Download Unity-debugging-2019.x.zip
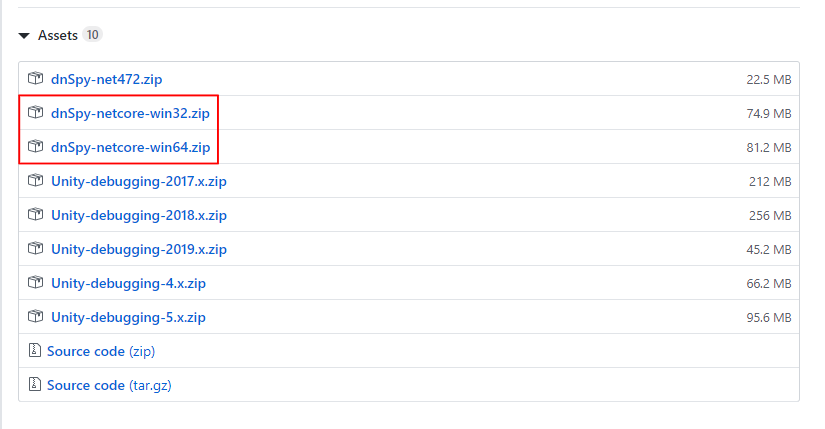Image resolution: width=825 pixels, height=429 pixels. click(139, 250)
